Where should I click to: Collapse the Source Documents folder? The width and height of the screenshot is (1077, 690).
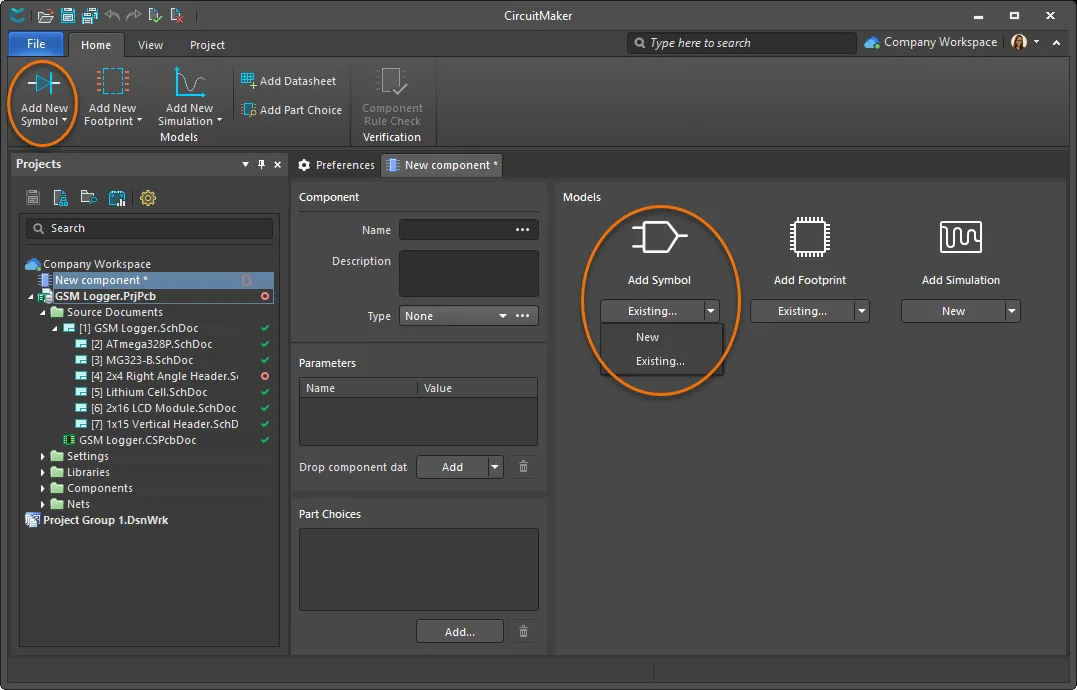(x=43, y=312)
